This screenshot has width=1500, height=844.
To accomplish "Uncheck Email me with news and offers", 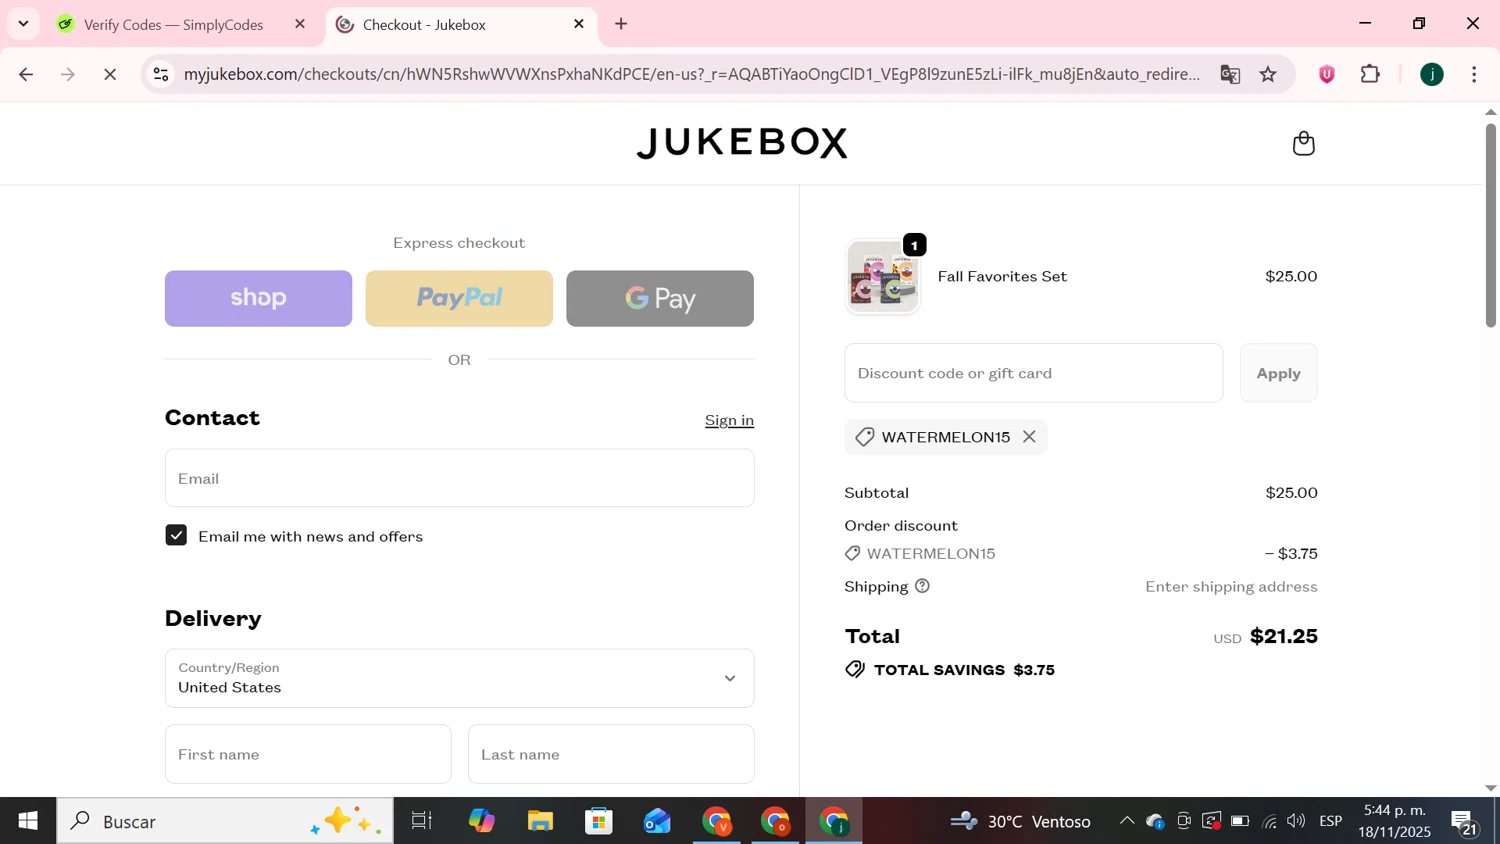I will coord(176,536).
